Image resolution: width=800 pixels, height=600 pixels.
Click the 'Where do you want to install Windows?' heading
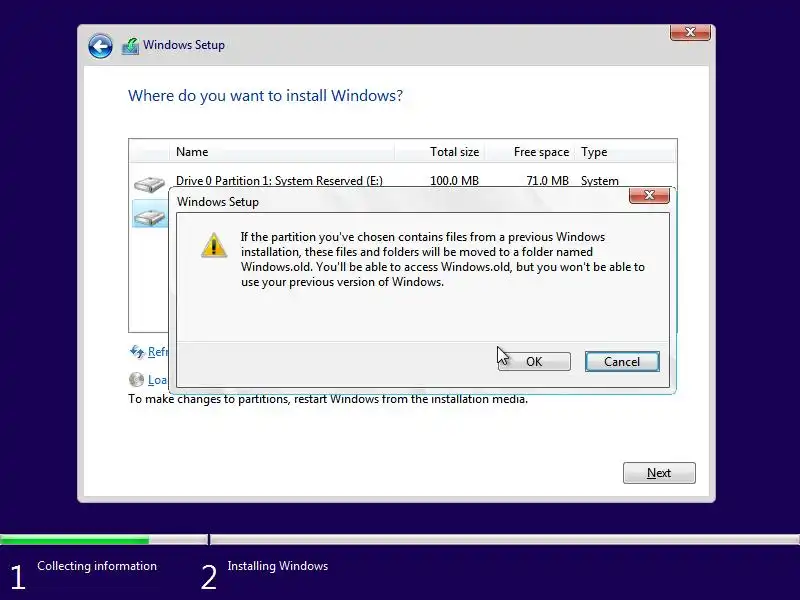pyautogui.click(x=265, y=95)
